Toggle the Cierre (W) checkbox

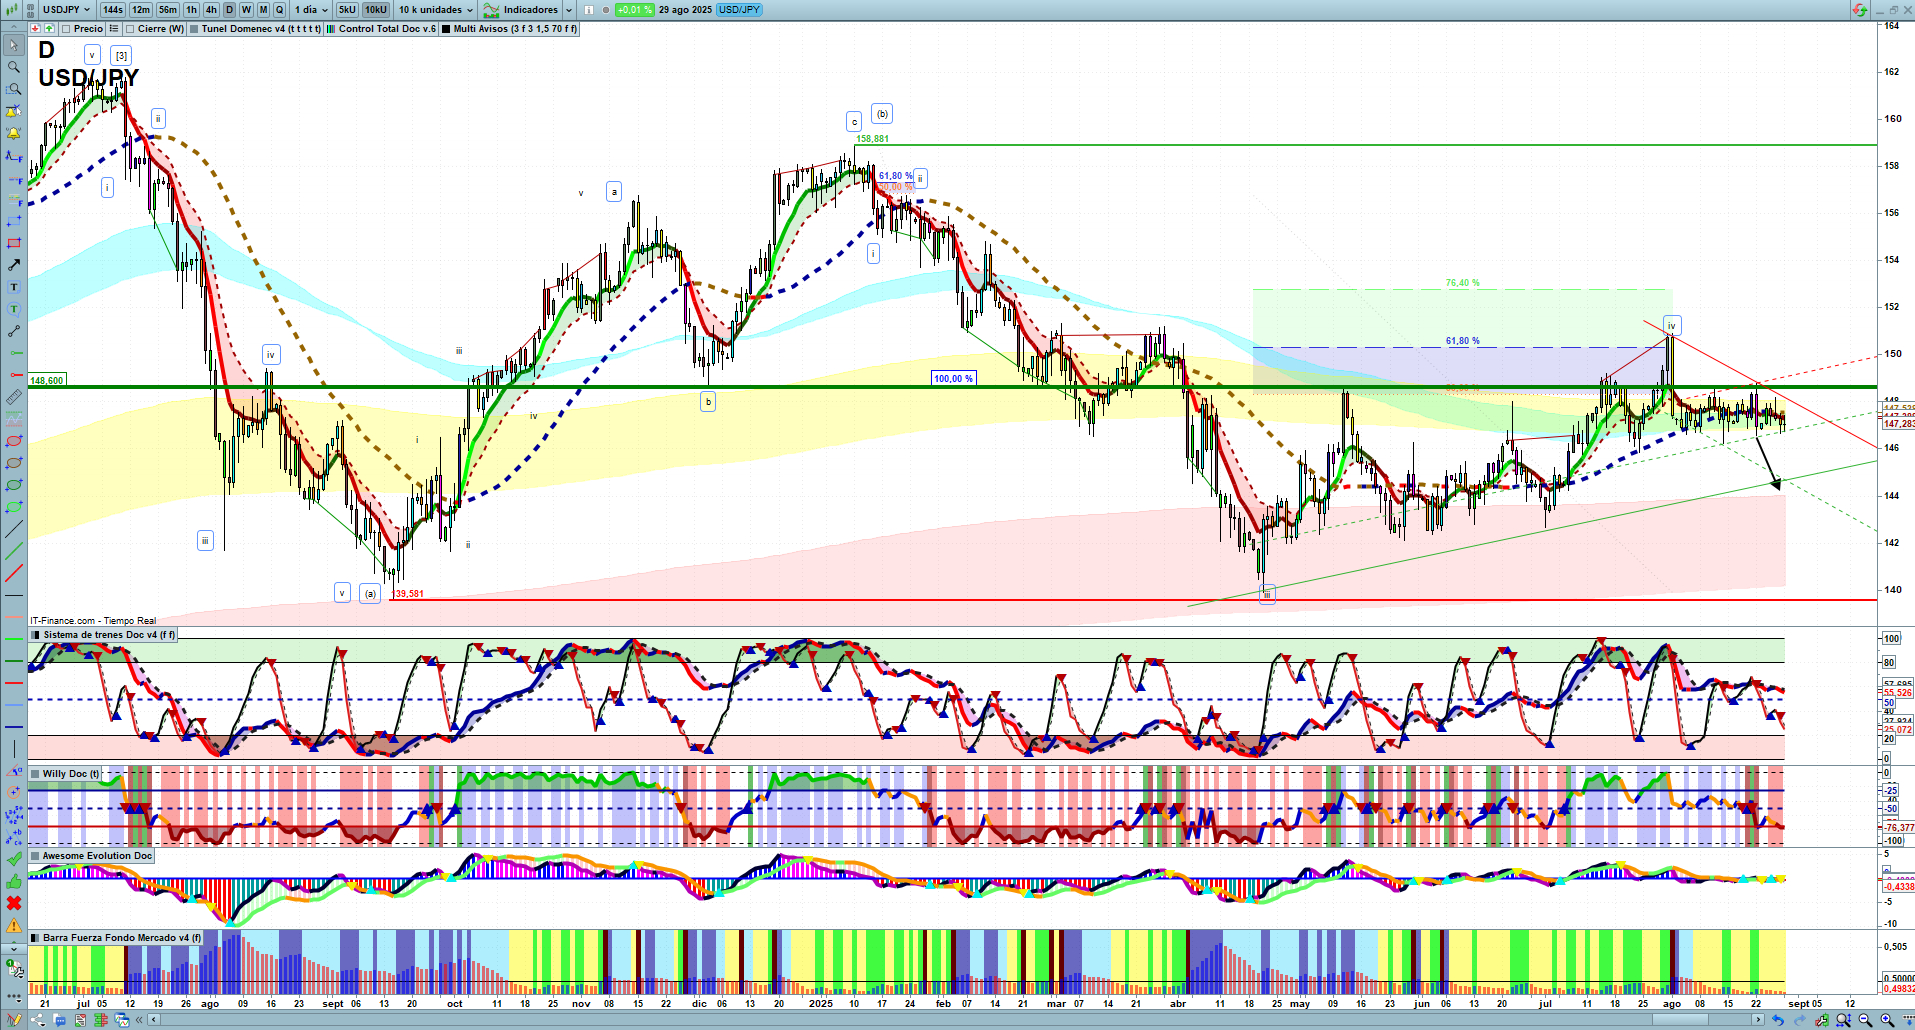coord(131,29)
